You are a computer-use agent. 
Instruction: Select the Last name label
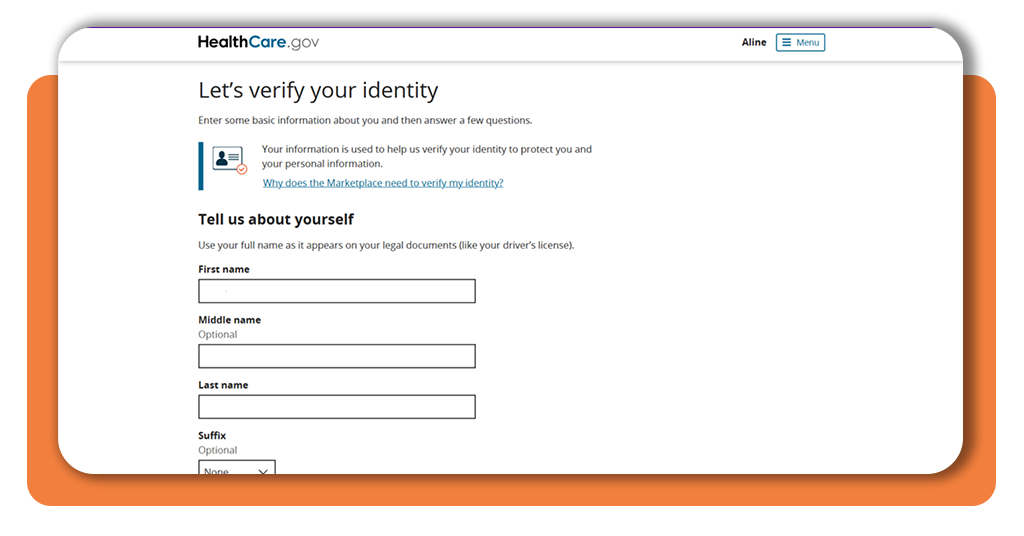(223, 385)
